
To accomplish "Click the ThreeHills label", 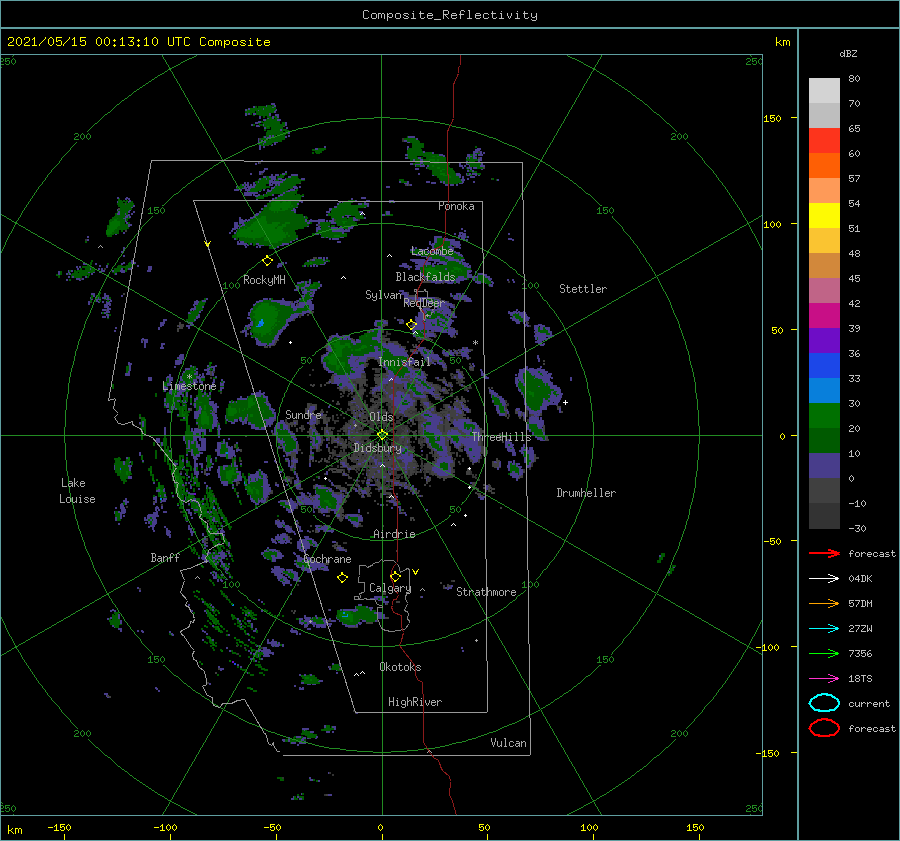I will click(502, 437).
